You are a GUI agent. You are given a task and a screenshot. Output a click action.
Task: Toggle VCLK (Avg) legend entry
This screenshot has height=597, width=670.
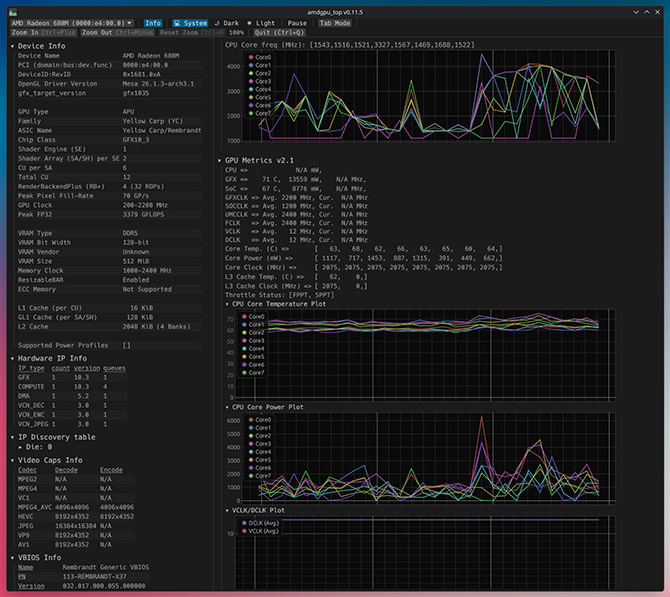pos(260,531)
